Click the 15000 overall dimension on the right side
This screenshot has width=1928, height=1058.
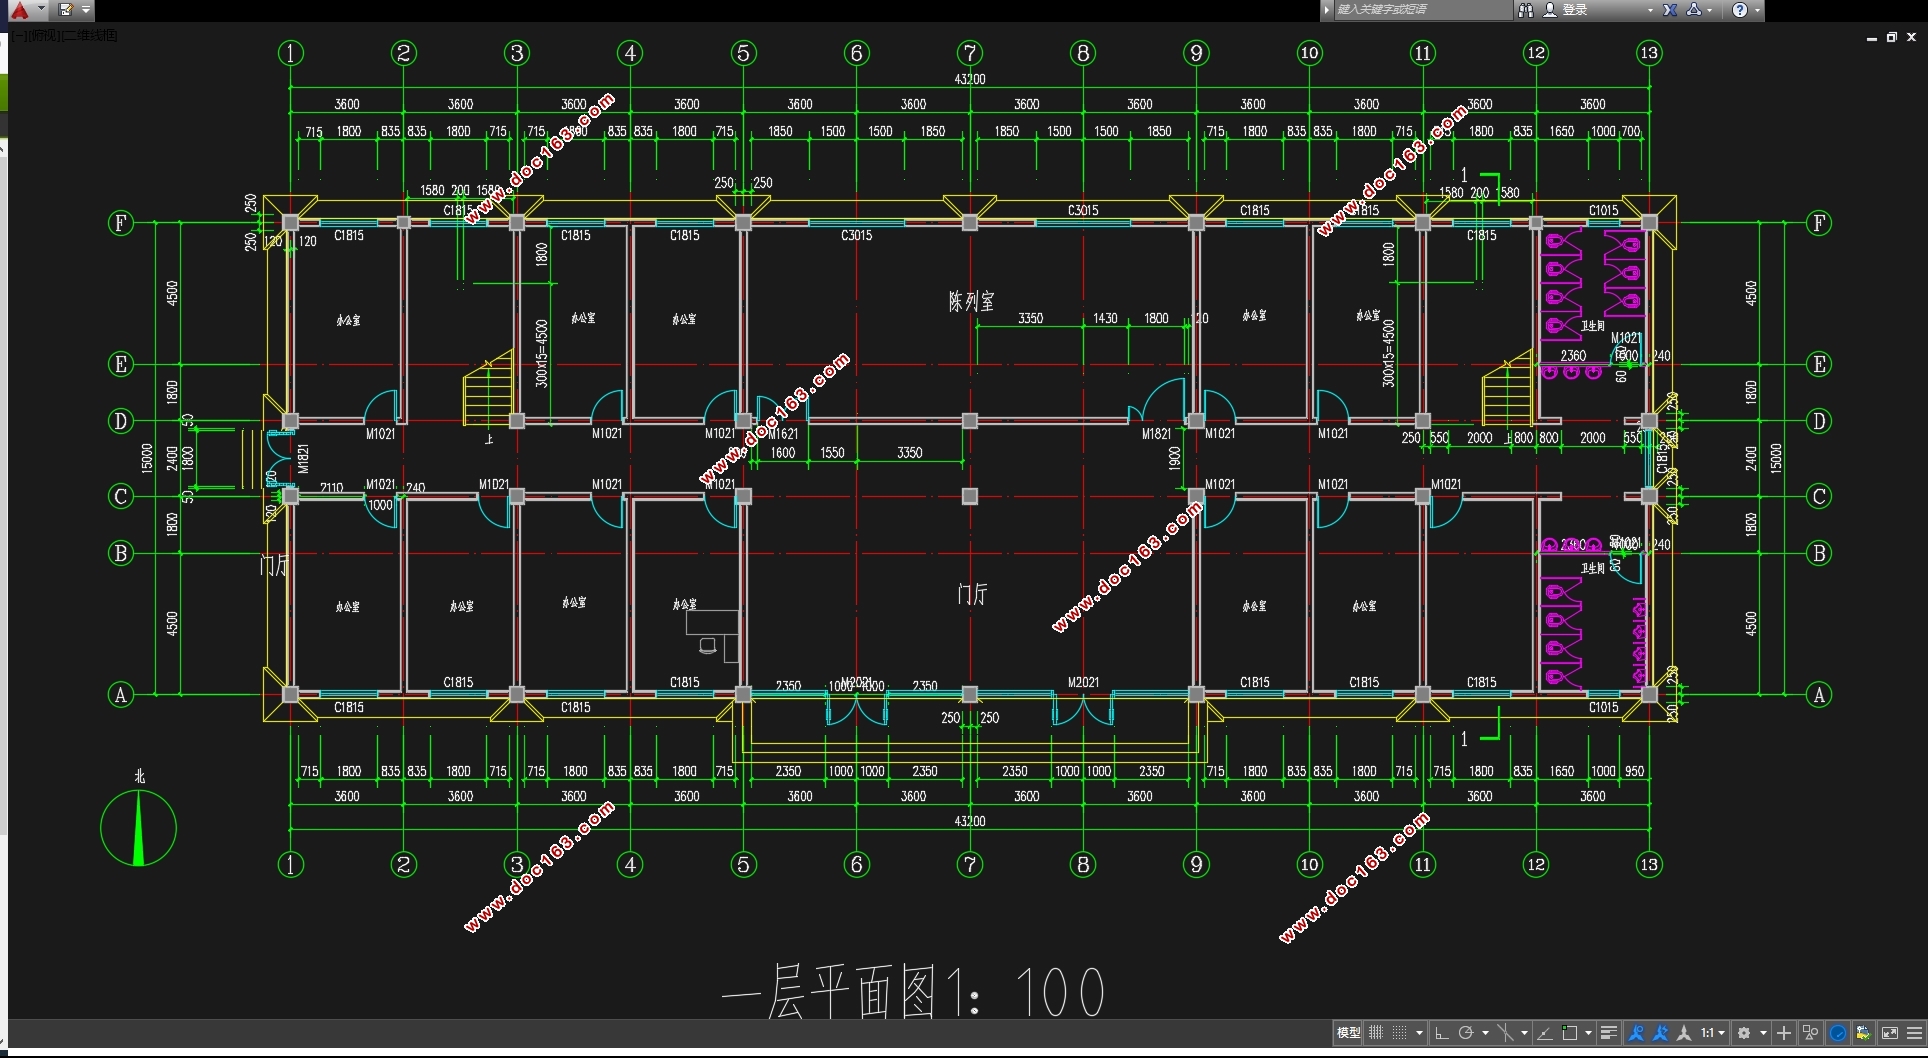(1776, 458)
